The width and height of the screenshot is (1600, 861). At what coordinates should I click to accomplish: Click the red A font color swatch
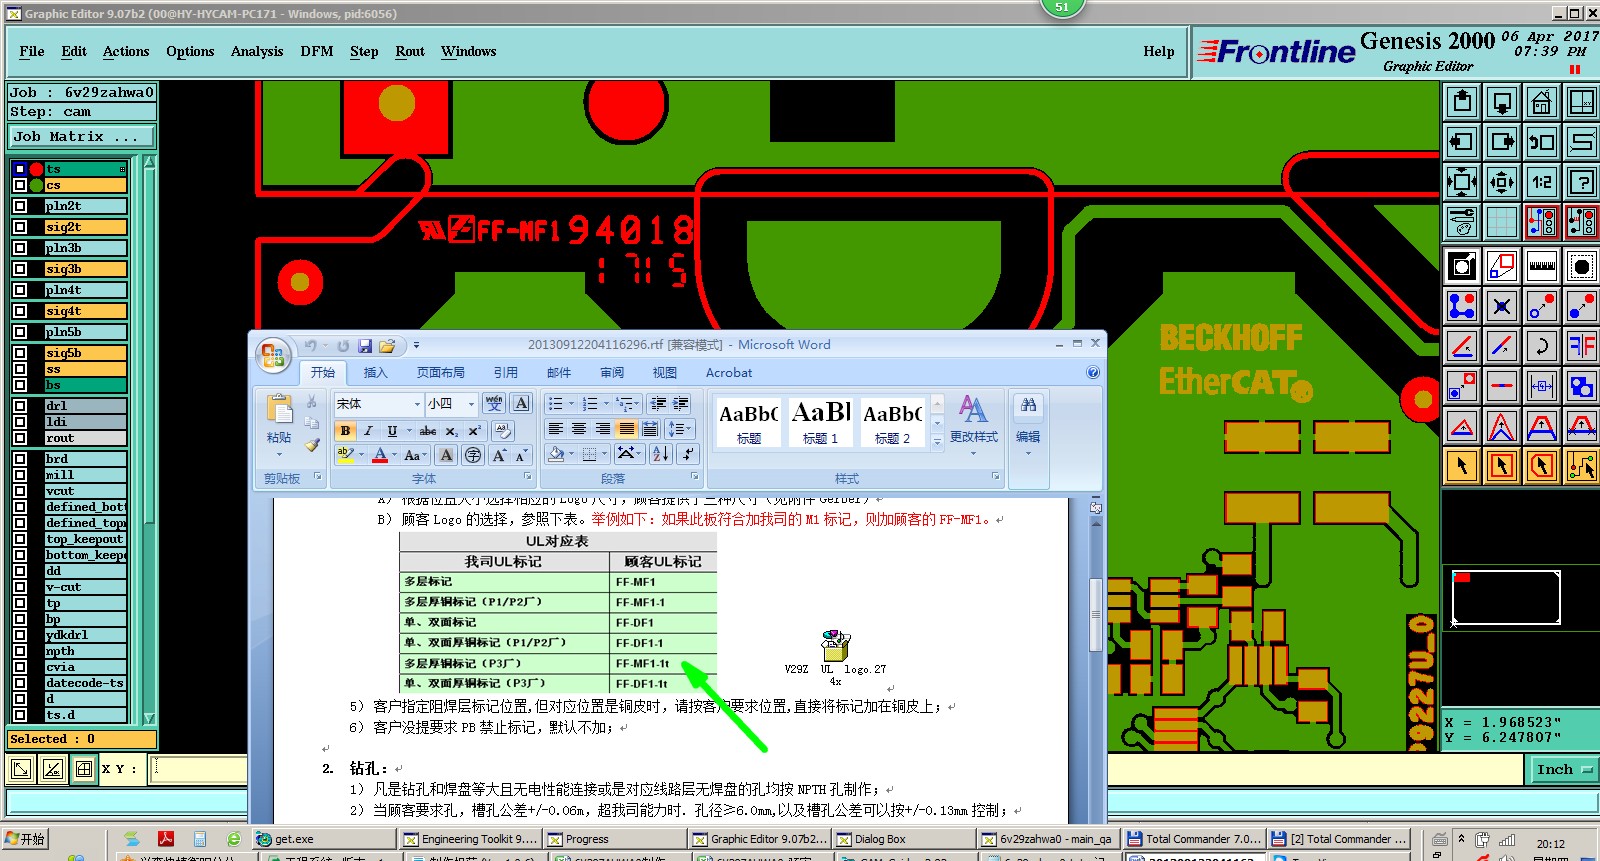pyautogui.click(x=380, y=455)
